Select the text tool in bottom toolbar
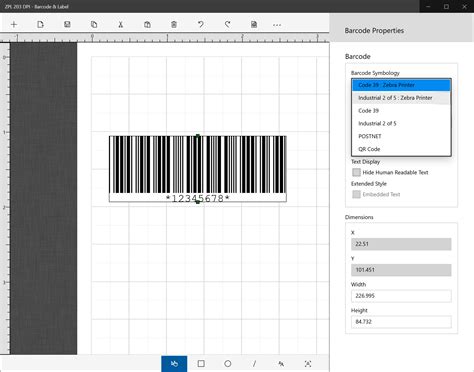The image size is (474, 372). 281,364
